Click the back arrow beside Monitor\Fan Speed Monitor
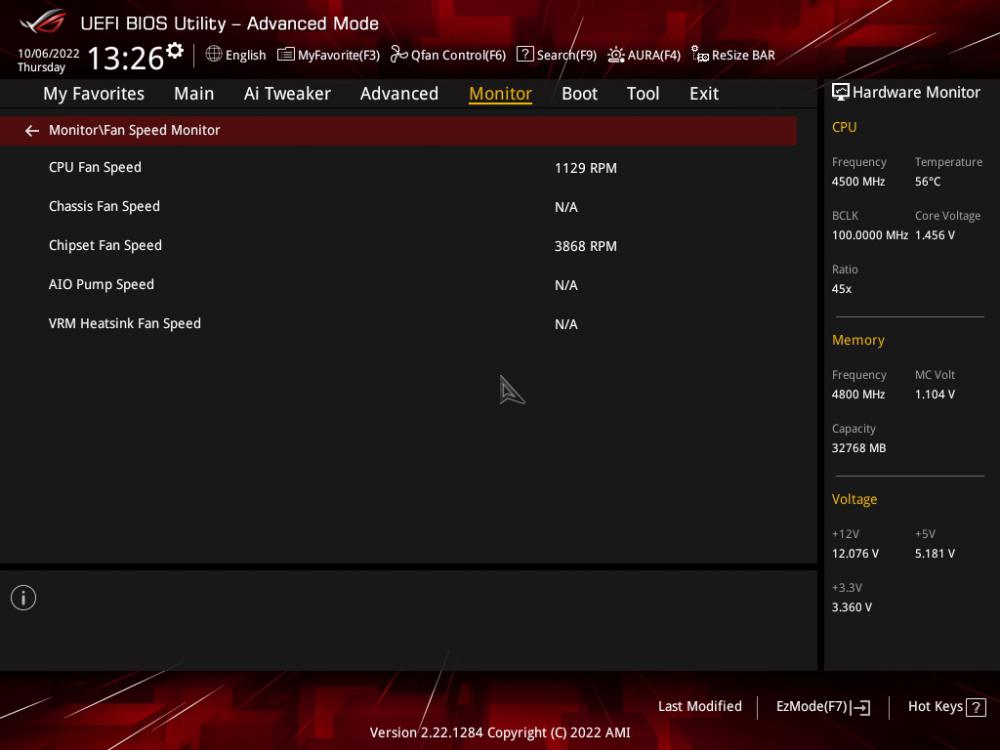The width and height of the screenshot is (1000, 750). 32,131
